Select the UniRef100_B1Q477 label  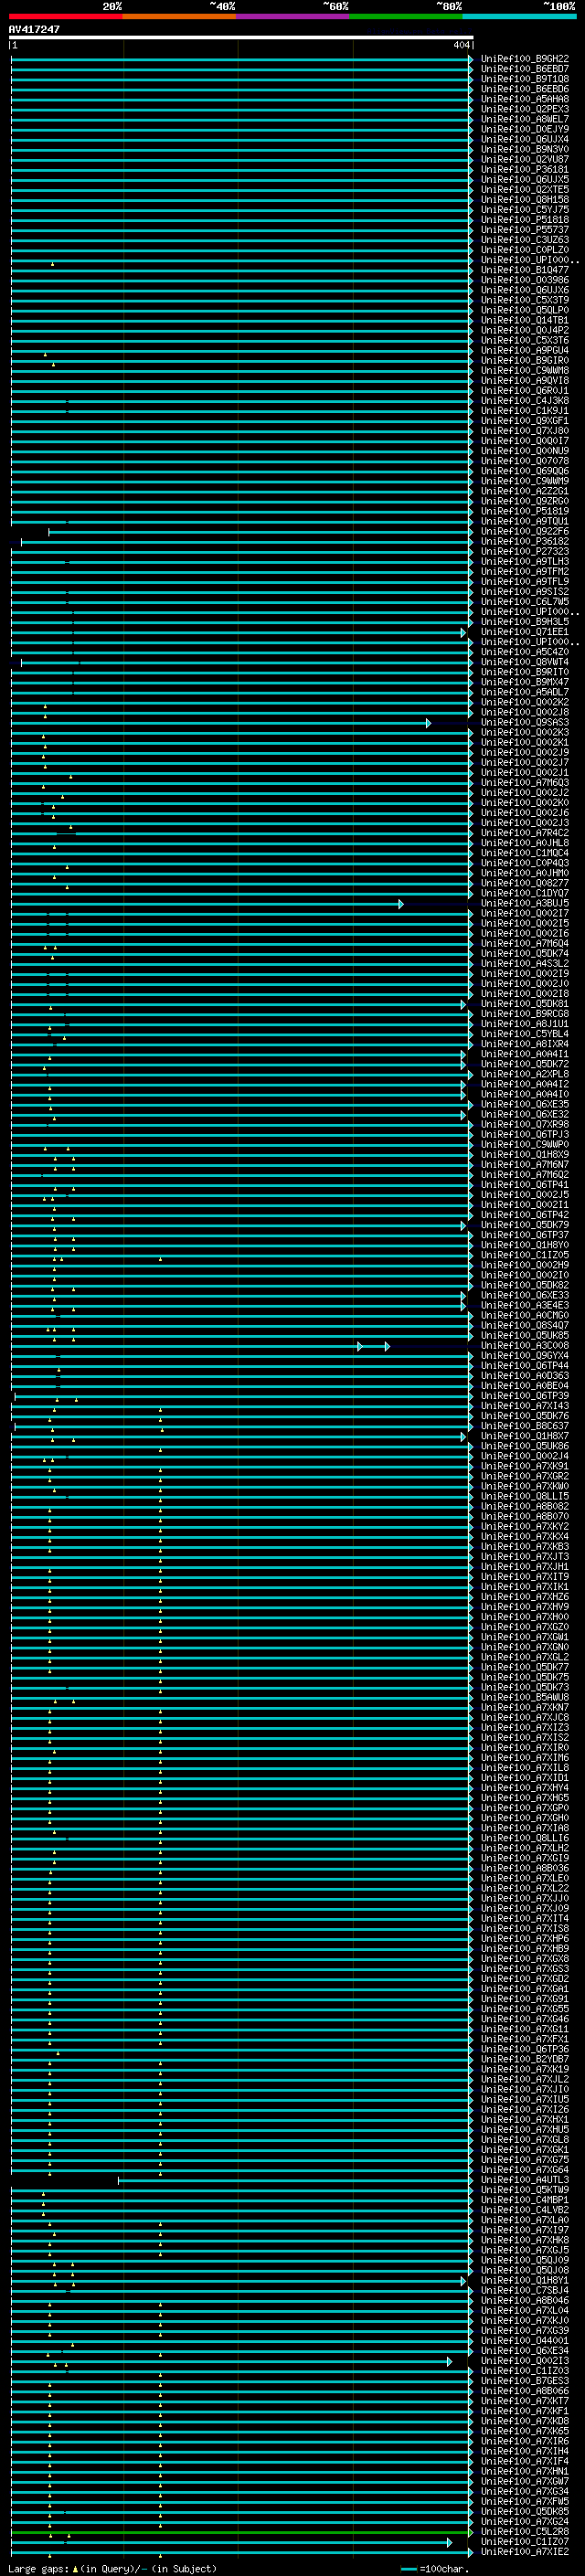[x=525, y=270]
